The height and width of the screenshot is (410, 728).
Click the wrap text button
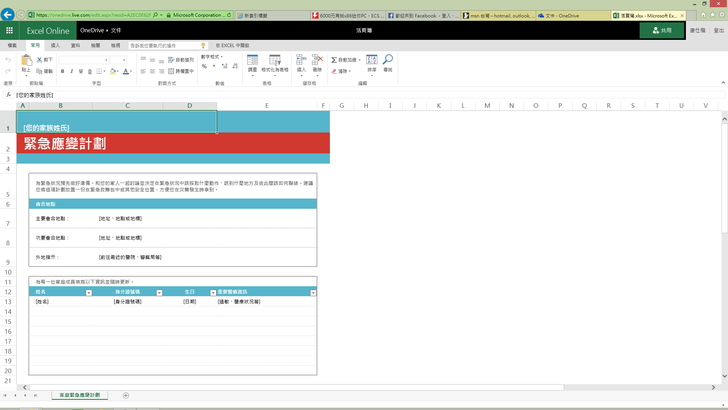click(181, 60)
